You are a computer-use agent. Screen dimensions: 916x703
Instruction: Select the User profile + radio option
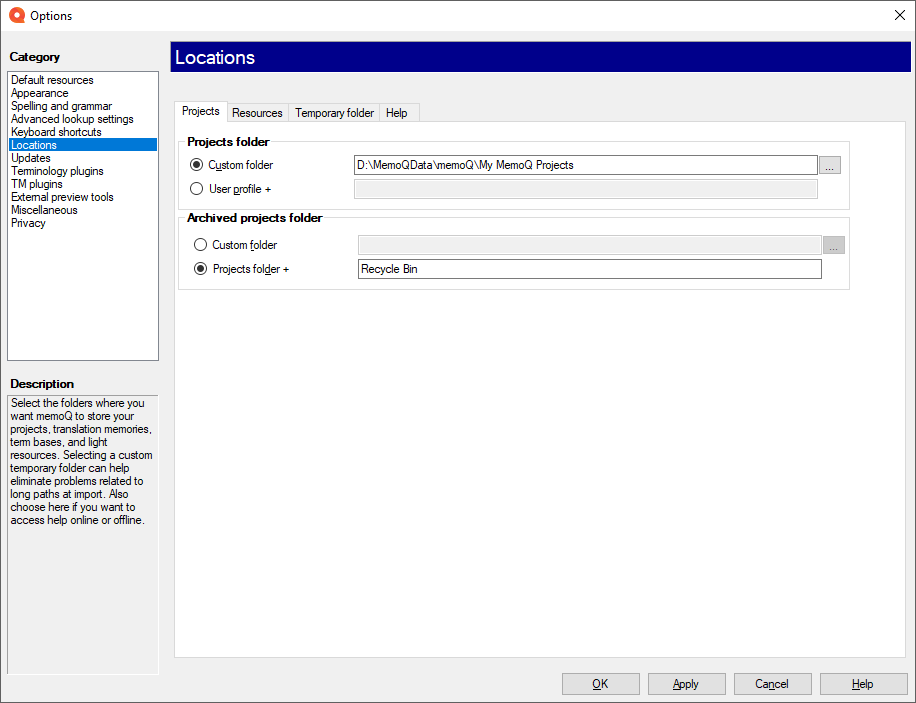[196, 189]
